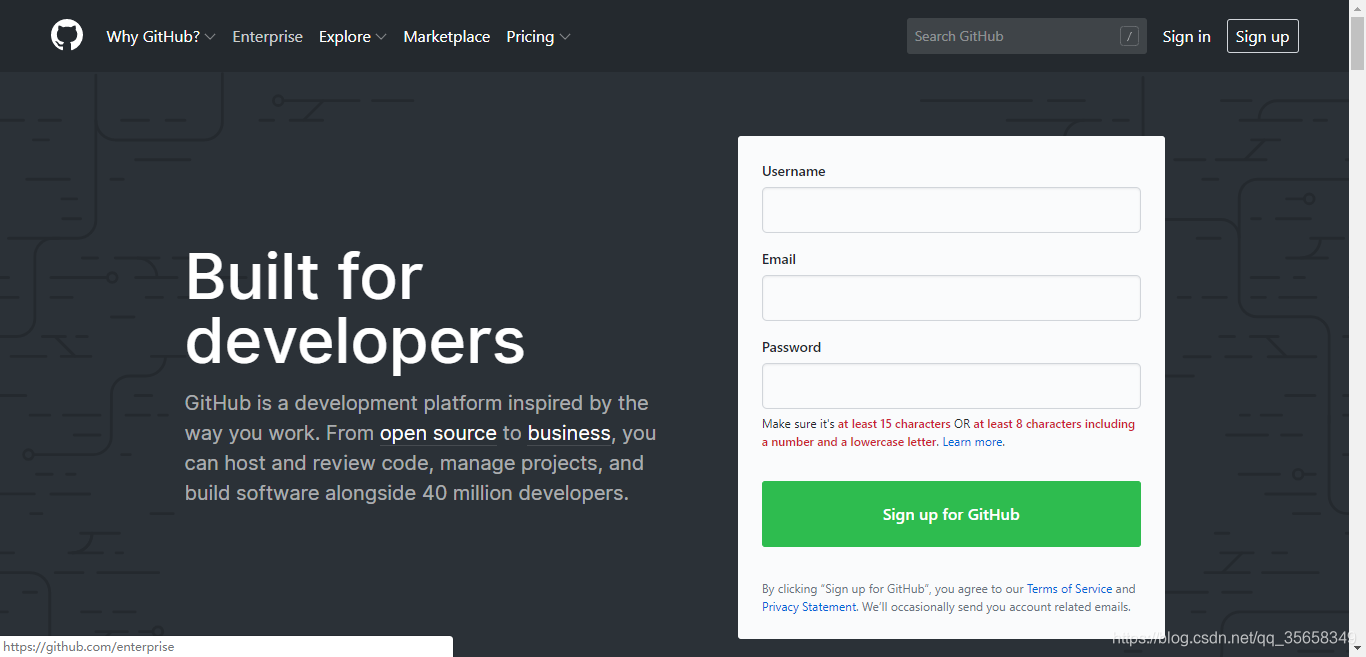Viewport: 1366px width, 657px height.
Task: Click the Username field label
Action: point(794,171)
